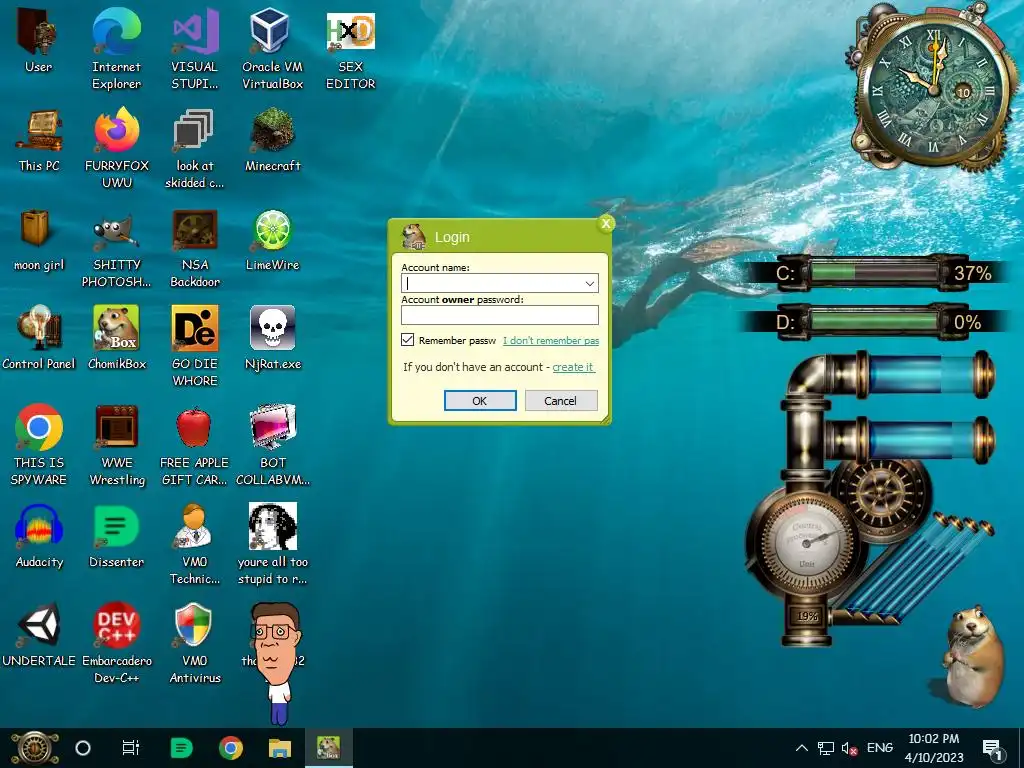Close the Login dialog with X
The height and width of the screenshot is (768, 1024).
pos(605,224)
